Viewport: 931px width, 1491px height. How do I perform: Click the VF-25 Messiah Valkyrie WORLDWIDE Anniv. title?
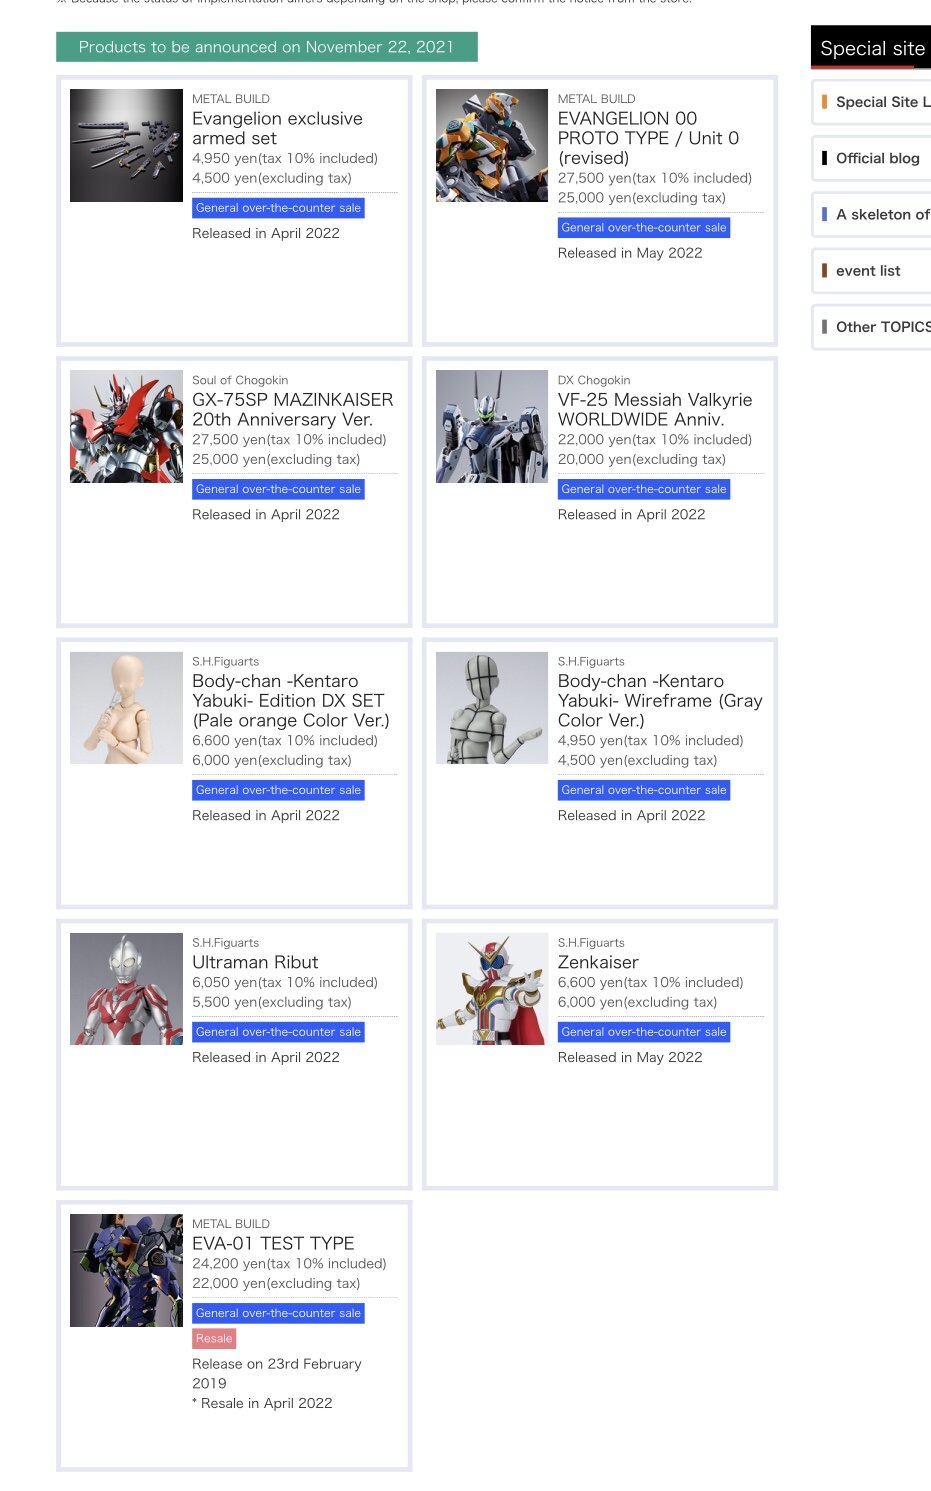655,409
